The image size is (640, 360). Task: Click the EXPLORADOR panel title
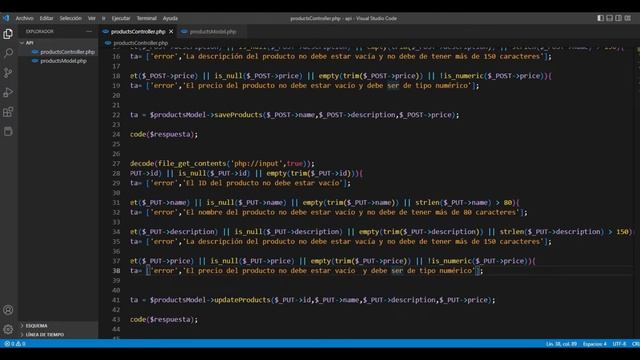40,31
